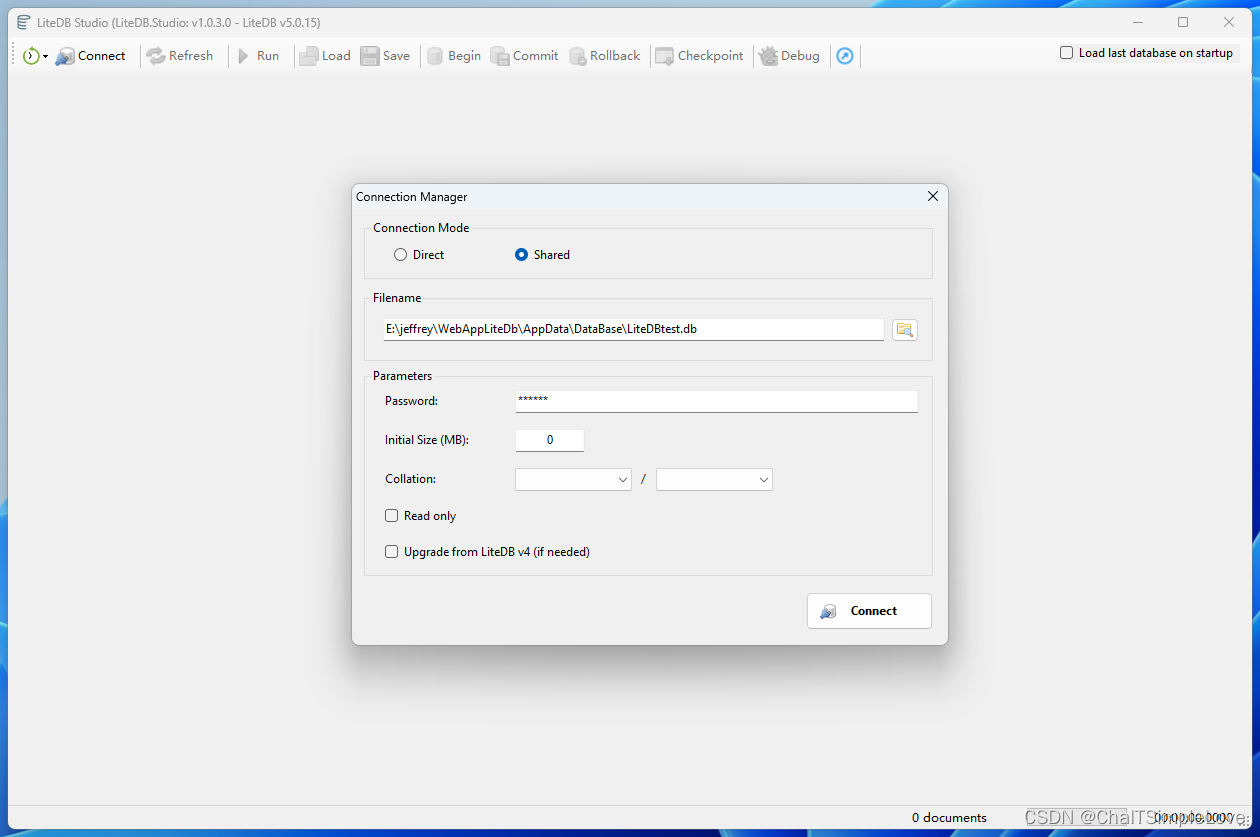Open the second Collation dropdown

(x=714, y=480)
